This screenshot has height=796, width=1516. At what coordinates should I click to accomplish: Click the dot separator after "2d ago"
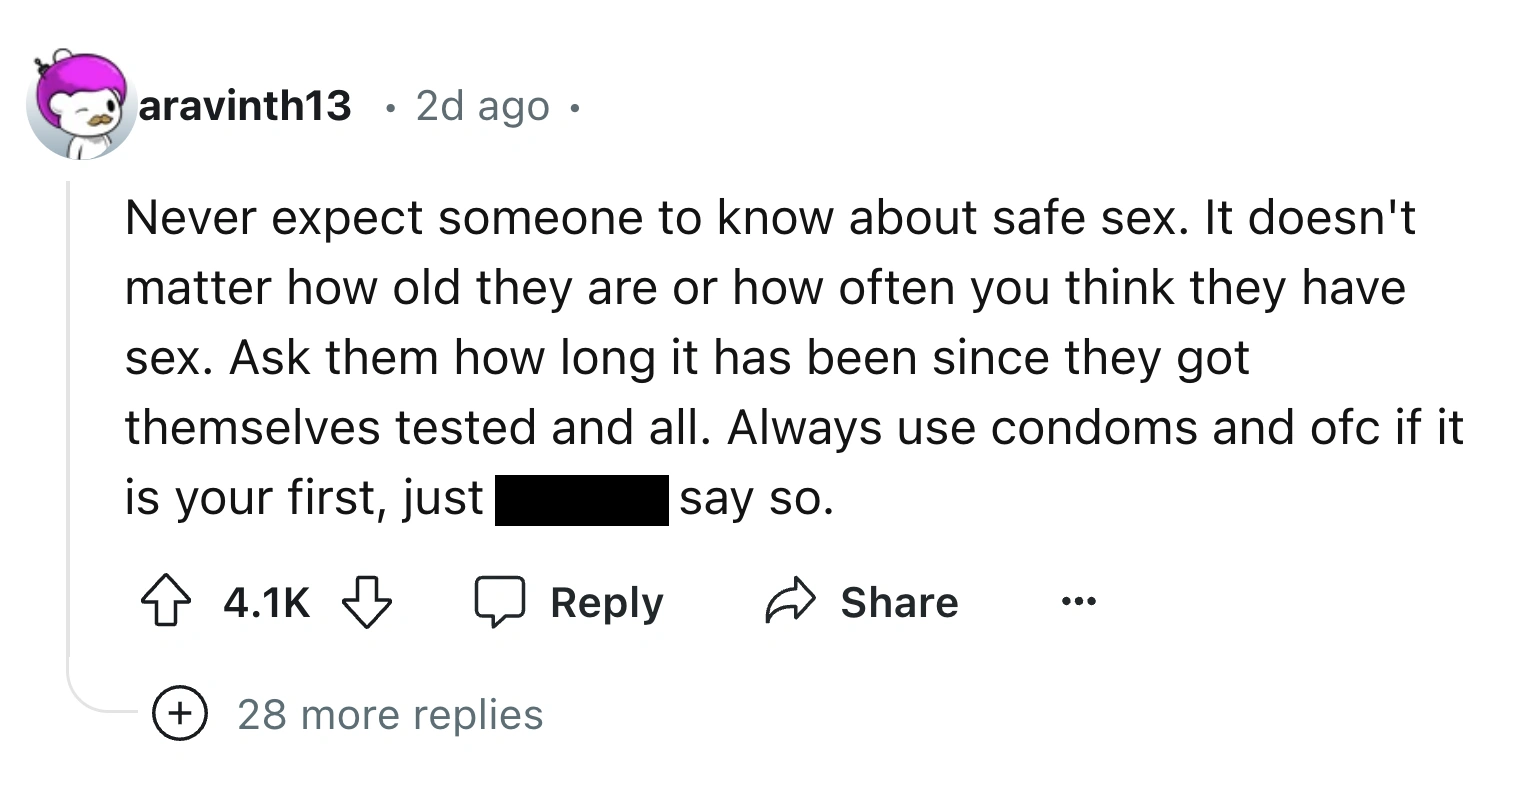pos(572,107)
